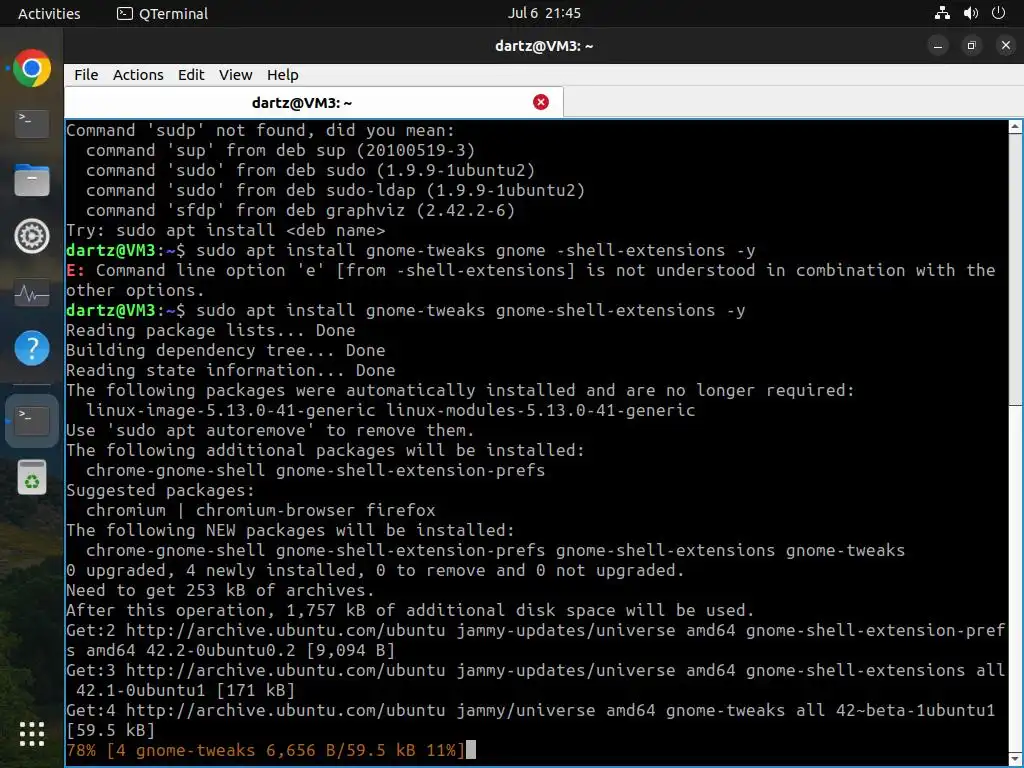Open the File menu
Viewport: 1024px width, 768px height.
tap(86, 74)
